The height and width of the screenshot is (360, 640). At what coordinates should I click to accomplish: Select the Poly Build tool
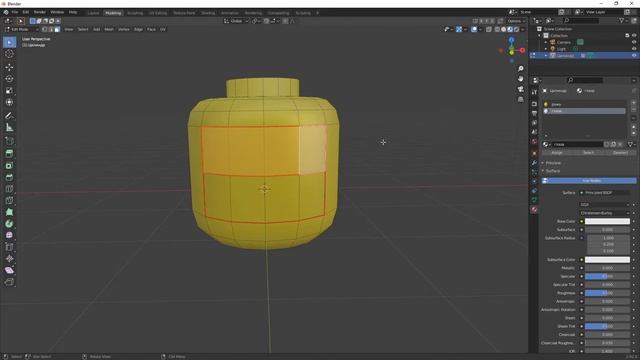pos(9,212)
